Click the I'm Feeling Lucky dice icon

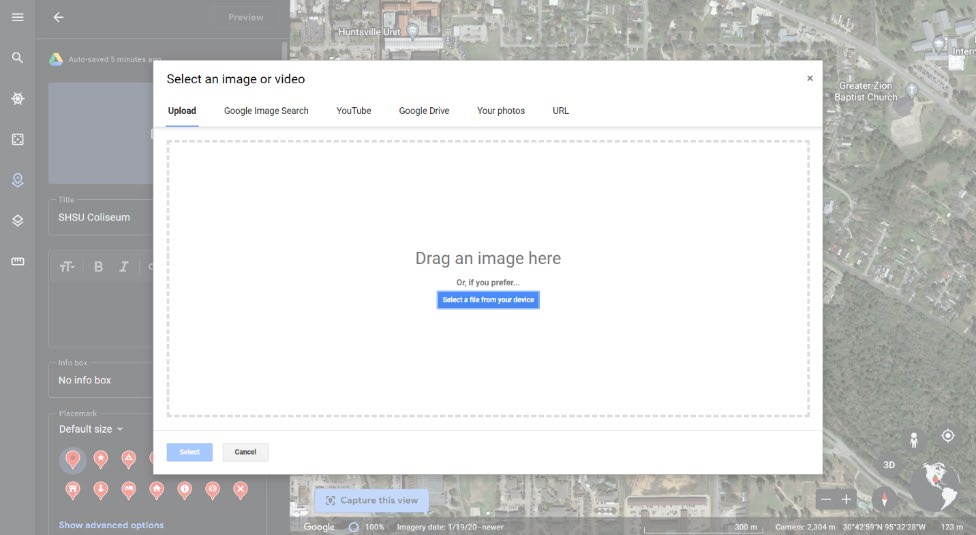pos(17,139)
